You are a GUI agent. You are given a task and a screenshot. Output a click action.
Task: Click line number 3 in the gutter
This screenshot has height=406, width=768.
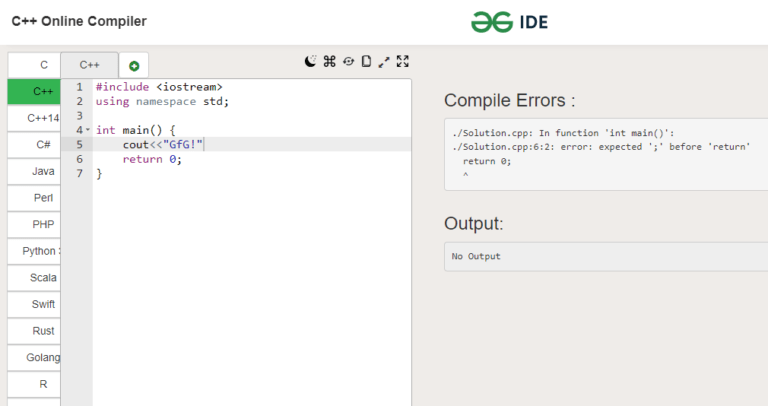click(x=79, y=116)
